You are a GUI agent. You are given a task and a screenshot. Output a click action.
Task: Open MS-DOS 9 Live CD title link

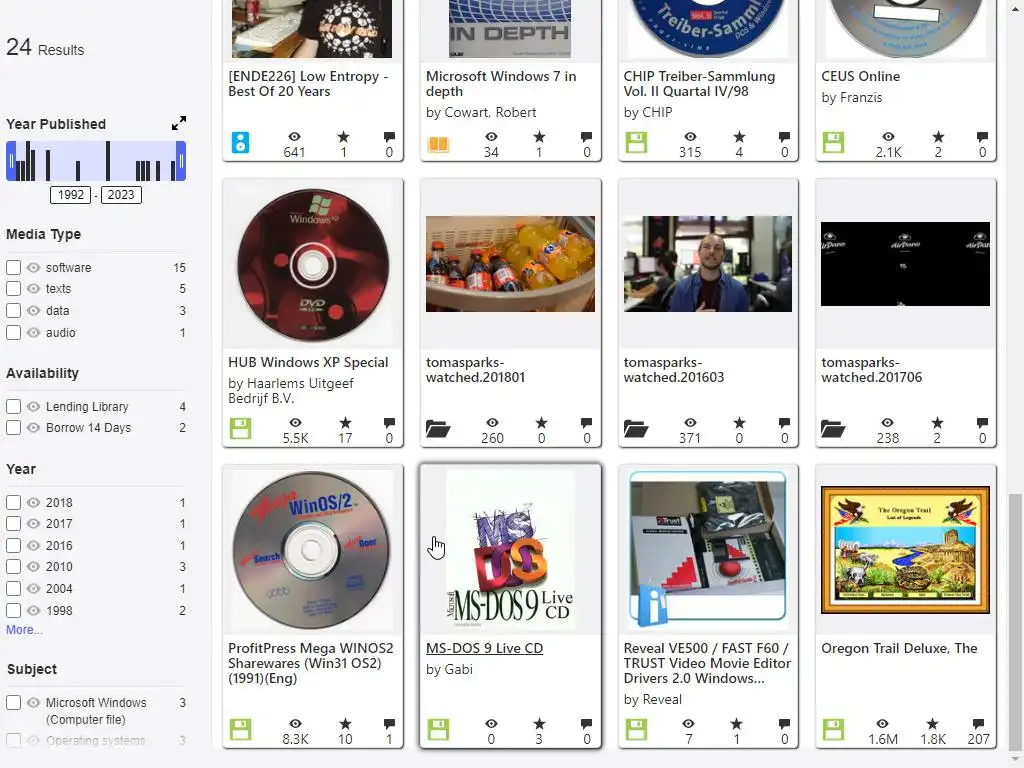[485, 648]
